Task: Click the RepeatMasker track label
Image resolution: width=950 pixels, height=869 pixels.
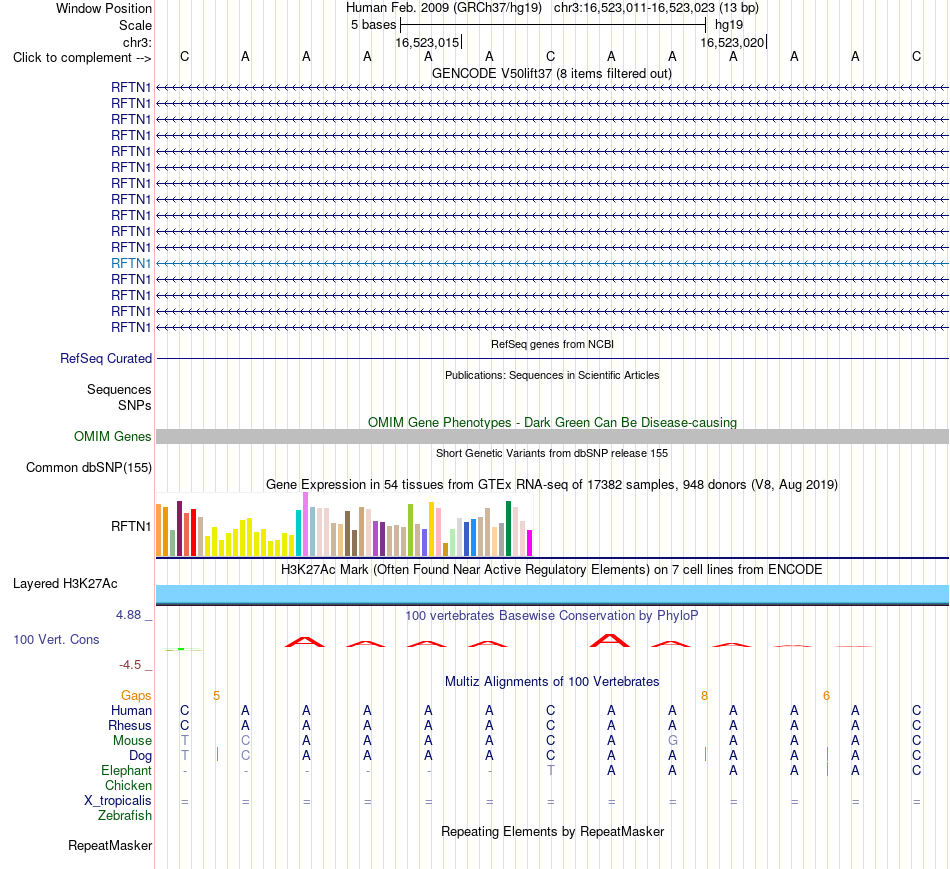Action: coord(110,845)
